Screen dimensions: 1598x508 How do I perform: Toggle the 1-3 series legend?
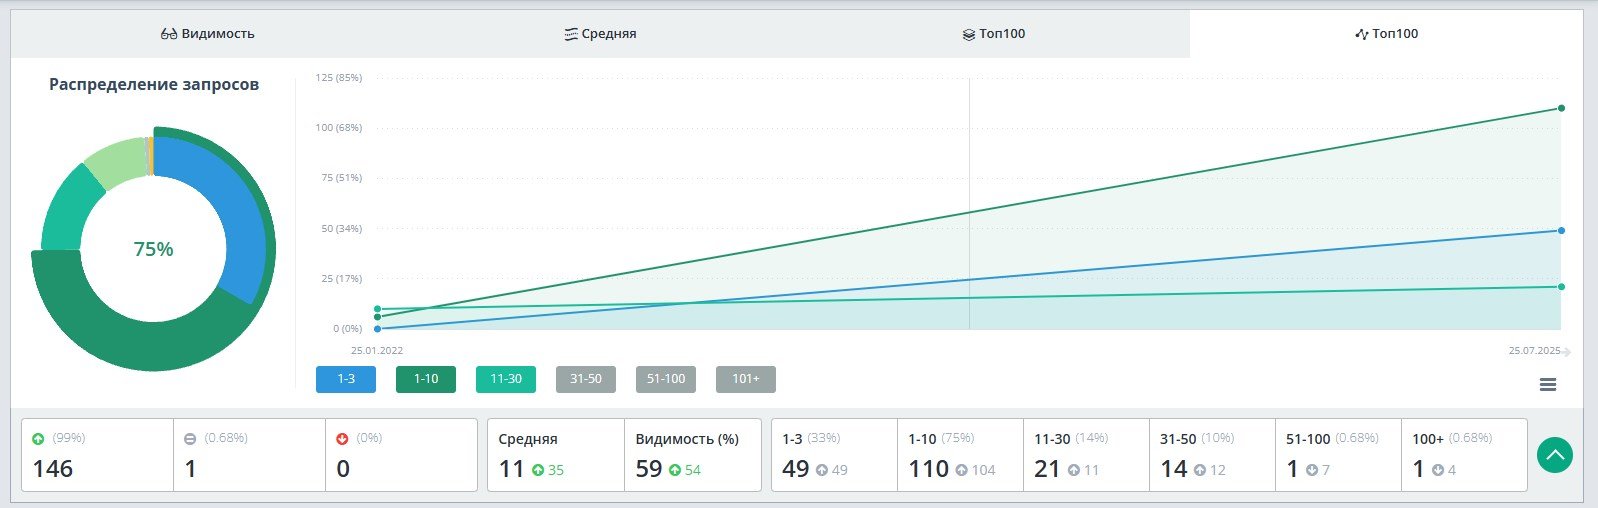point(346,380)
